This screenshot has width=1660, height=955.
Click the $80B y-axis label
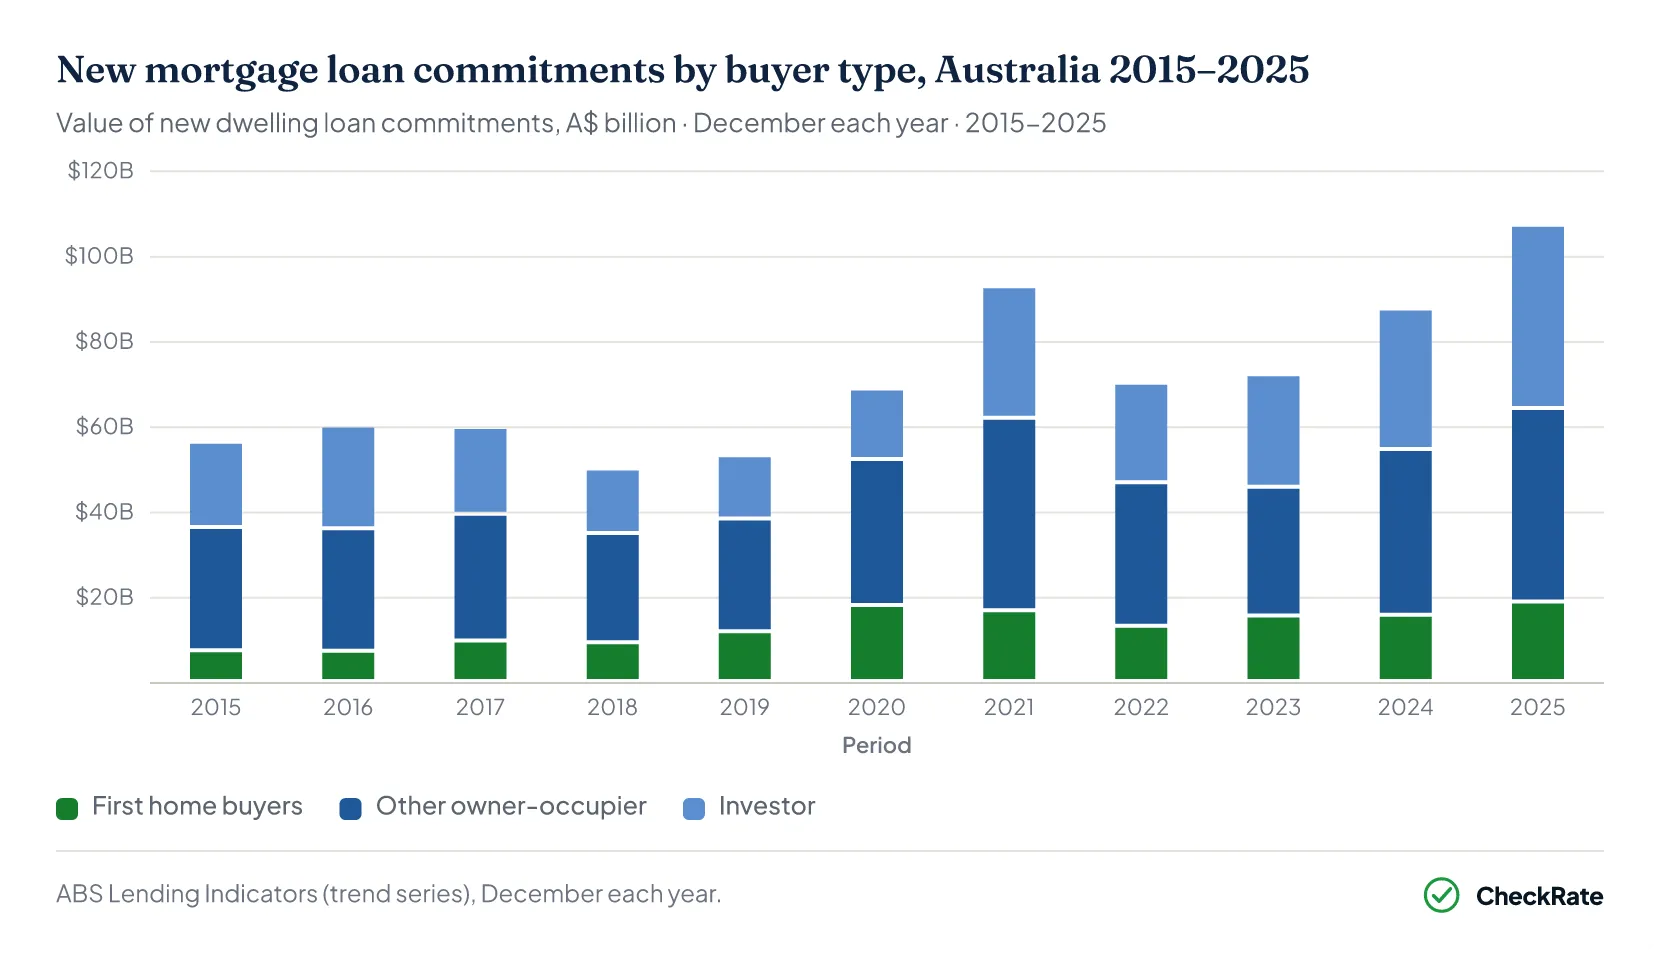(104, 341)
